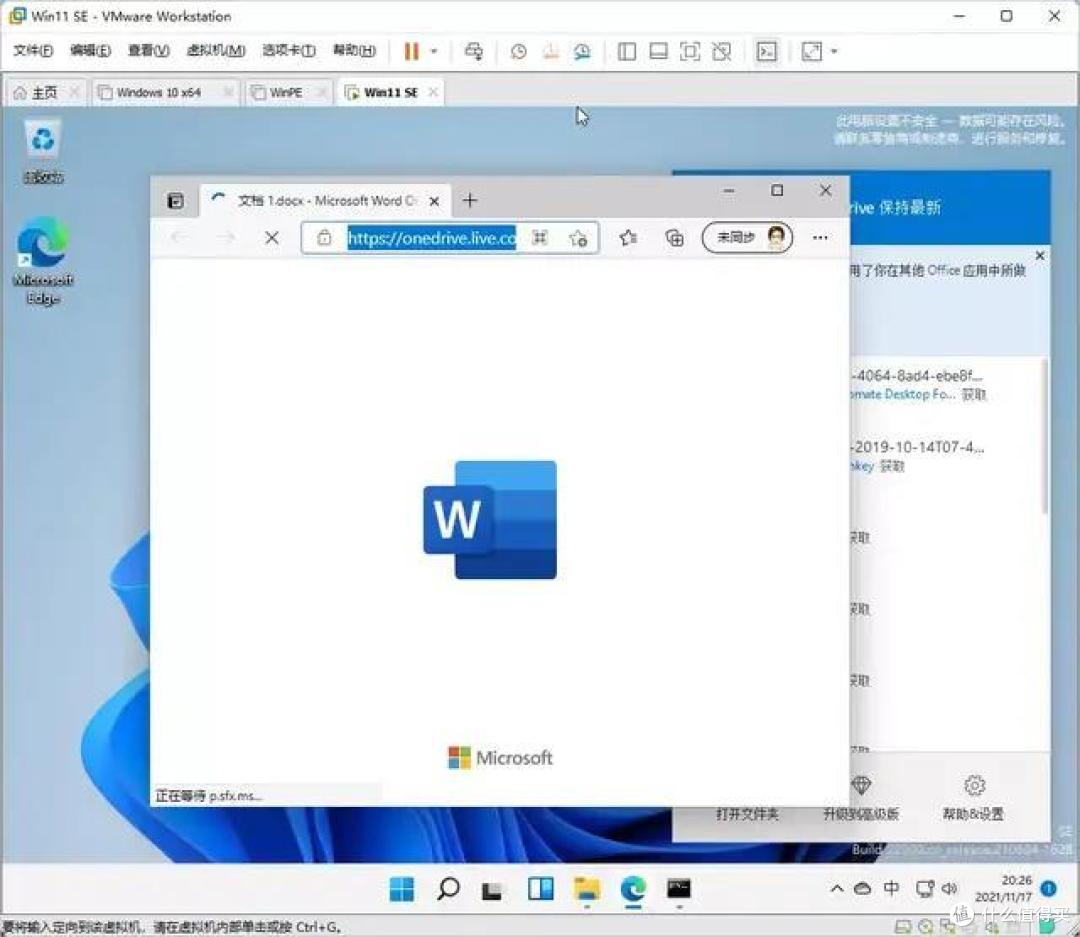Close the Win11 SE VM tab

click(x=433, y=92)
